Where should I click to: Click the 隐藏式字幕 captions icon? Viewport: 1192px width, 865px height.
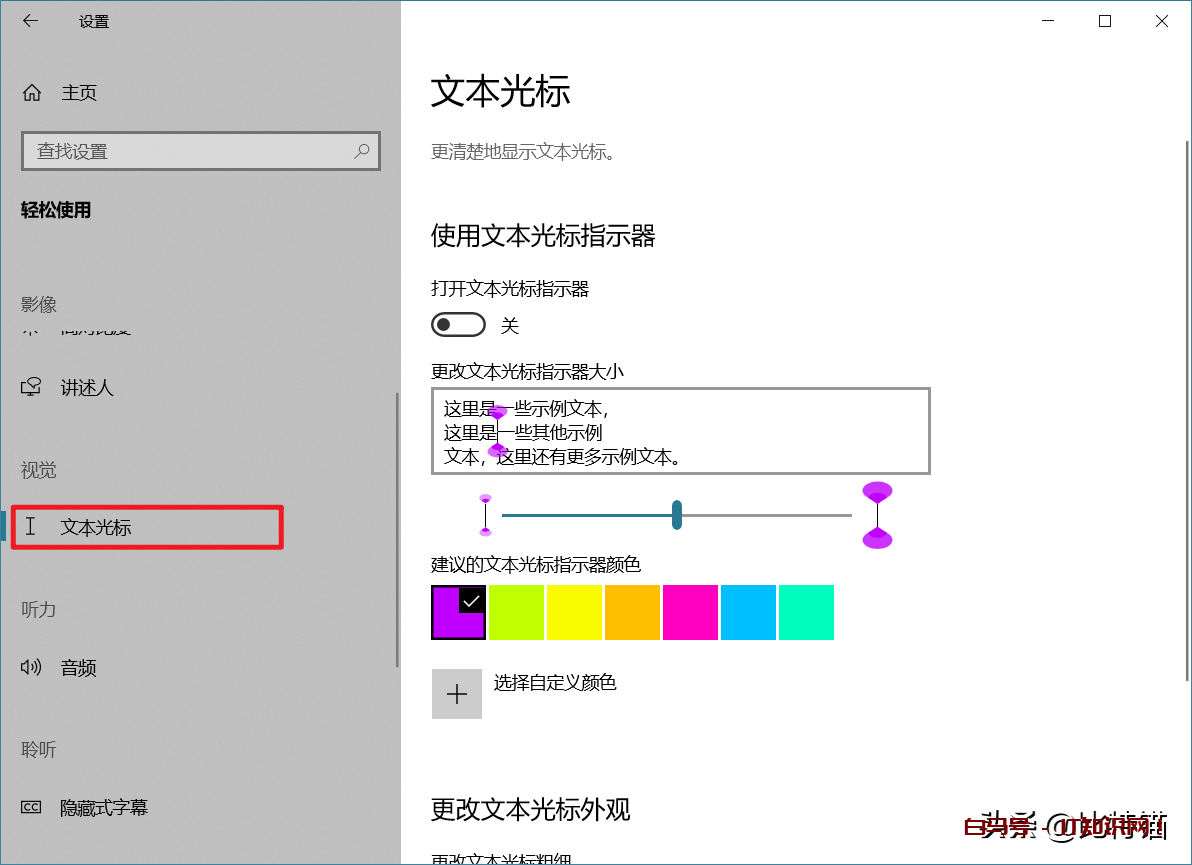pyautogui.click(x=33, y=807)
